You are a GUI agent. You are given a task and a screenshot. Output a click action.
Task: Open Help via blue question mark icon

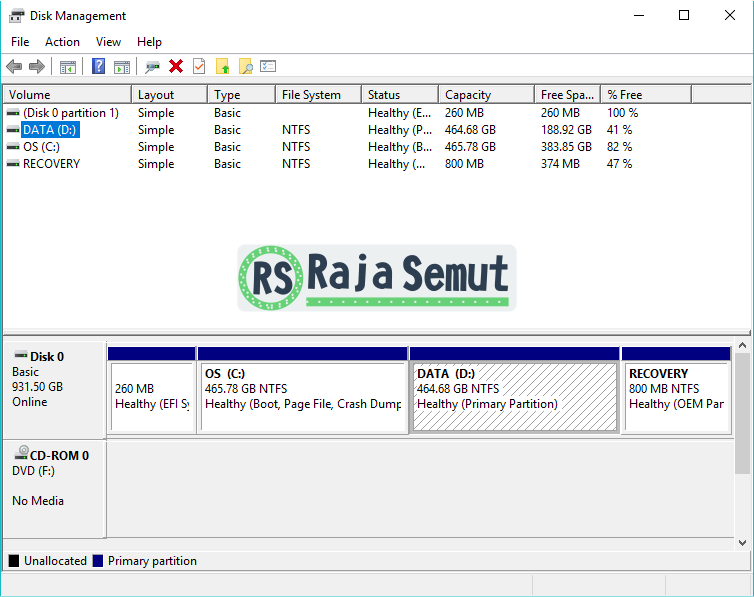click(98, 66)
